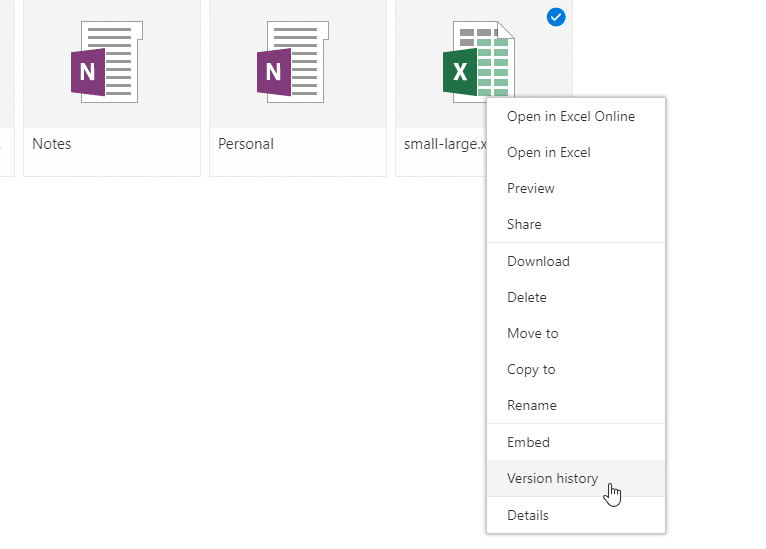The image size is (766, 549).
Task: Click the Notes file name label
Action: (52, 144)
